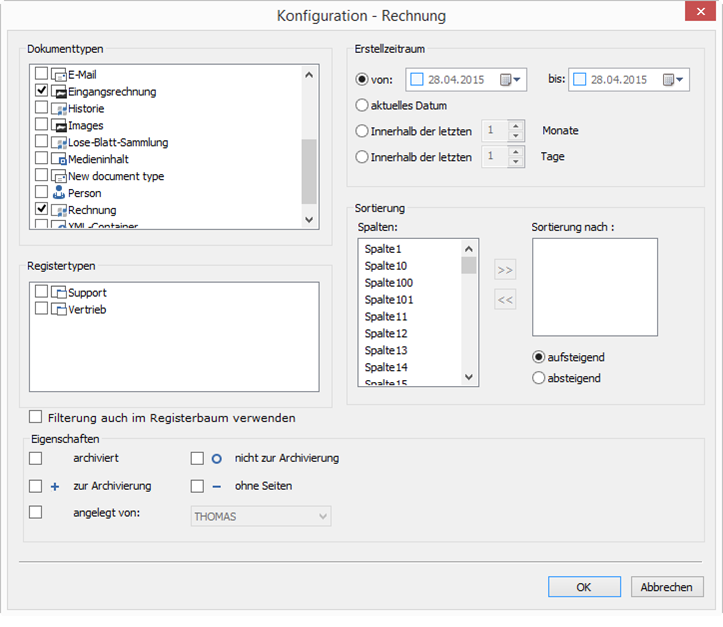Select the aktuelles Datum radio button
Screen dimensions: 723x627
(363, 105)
